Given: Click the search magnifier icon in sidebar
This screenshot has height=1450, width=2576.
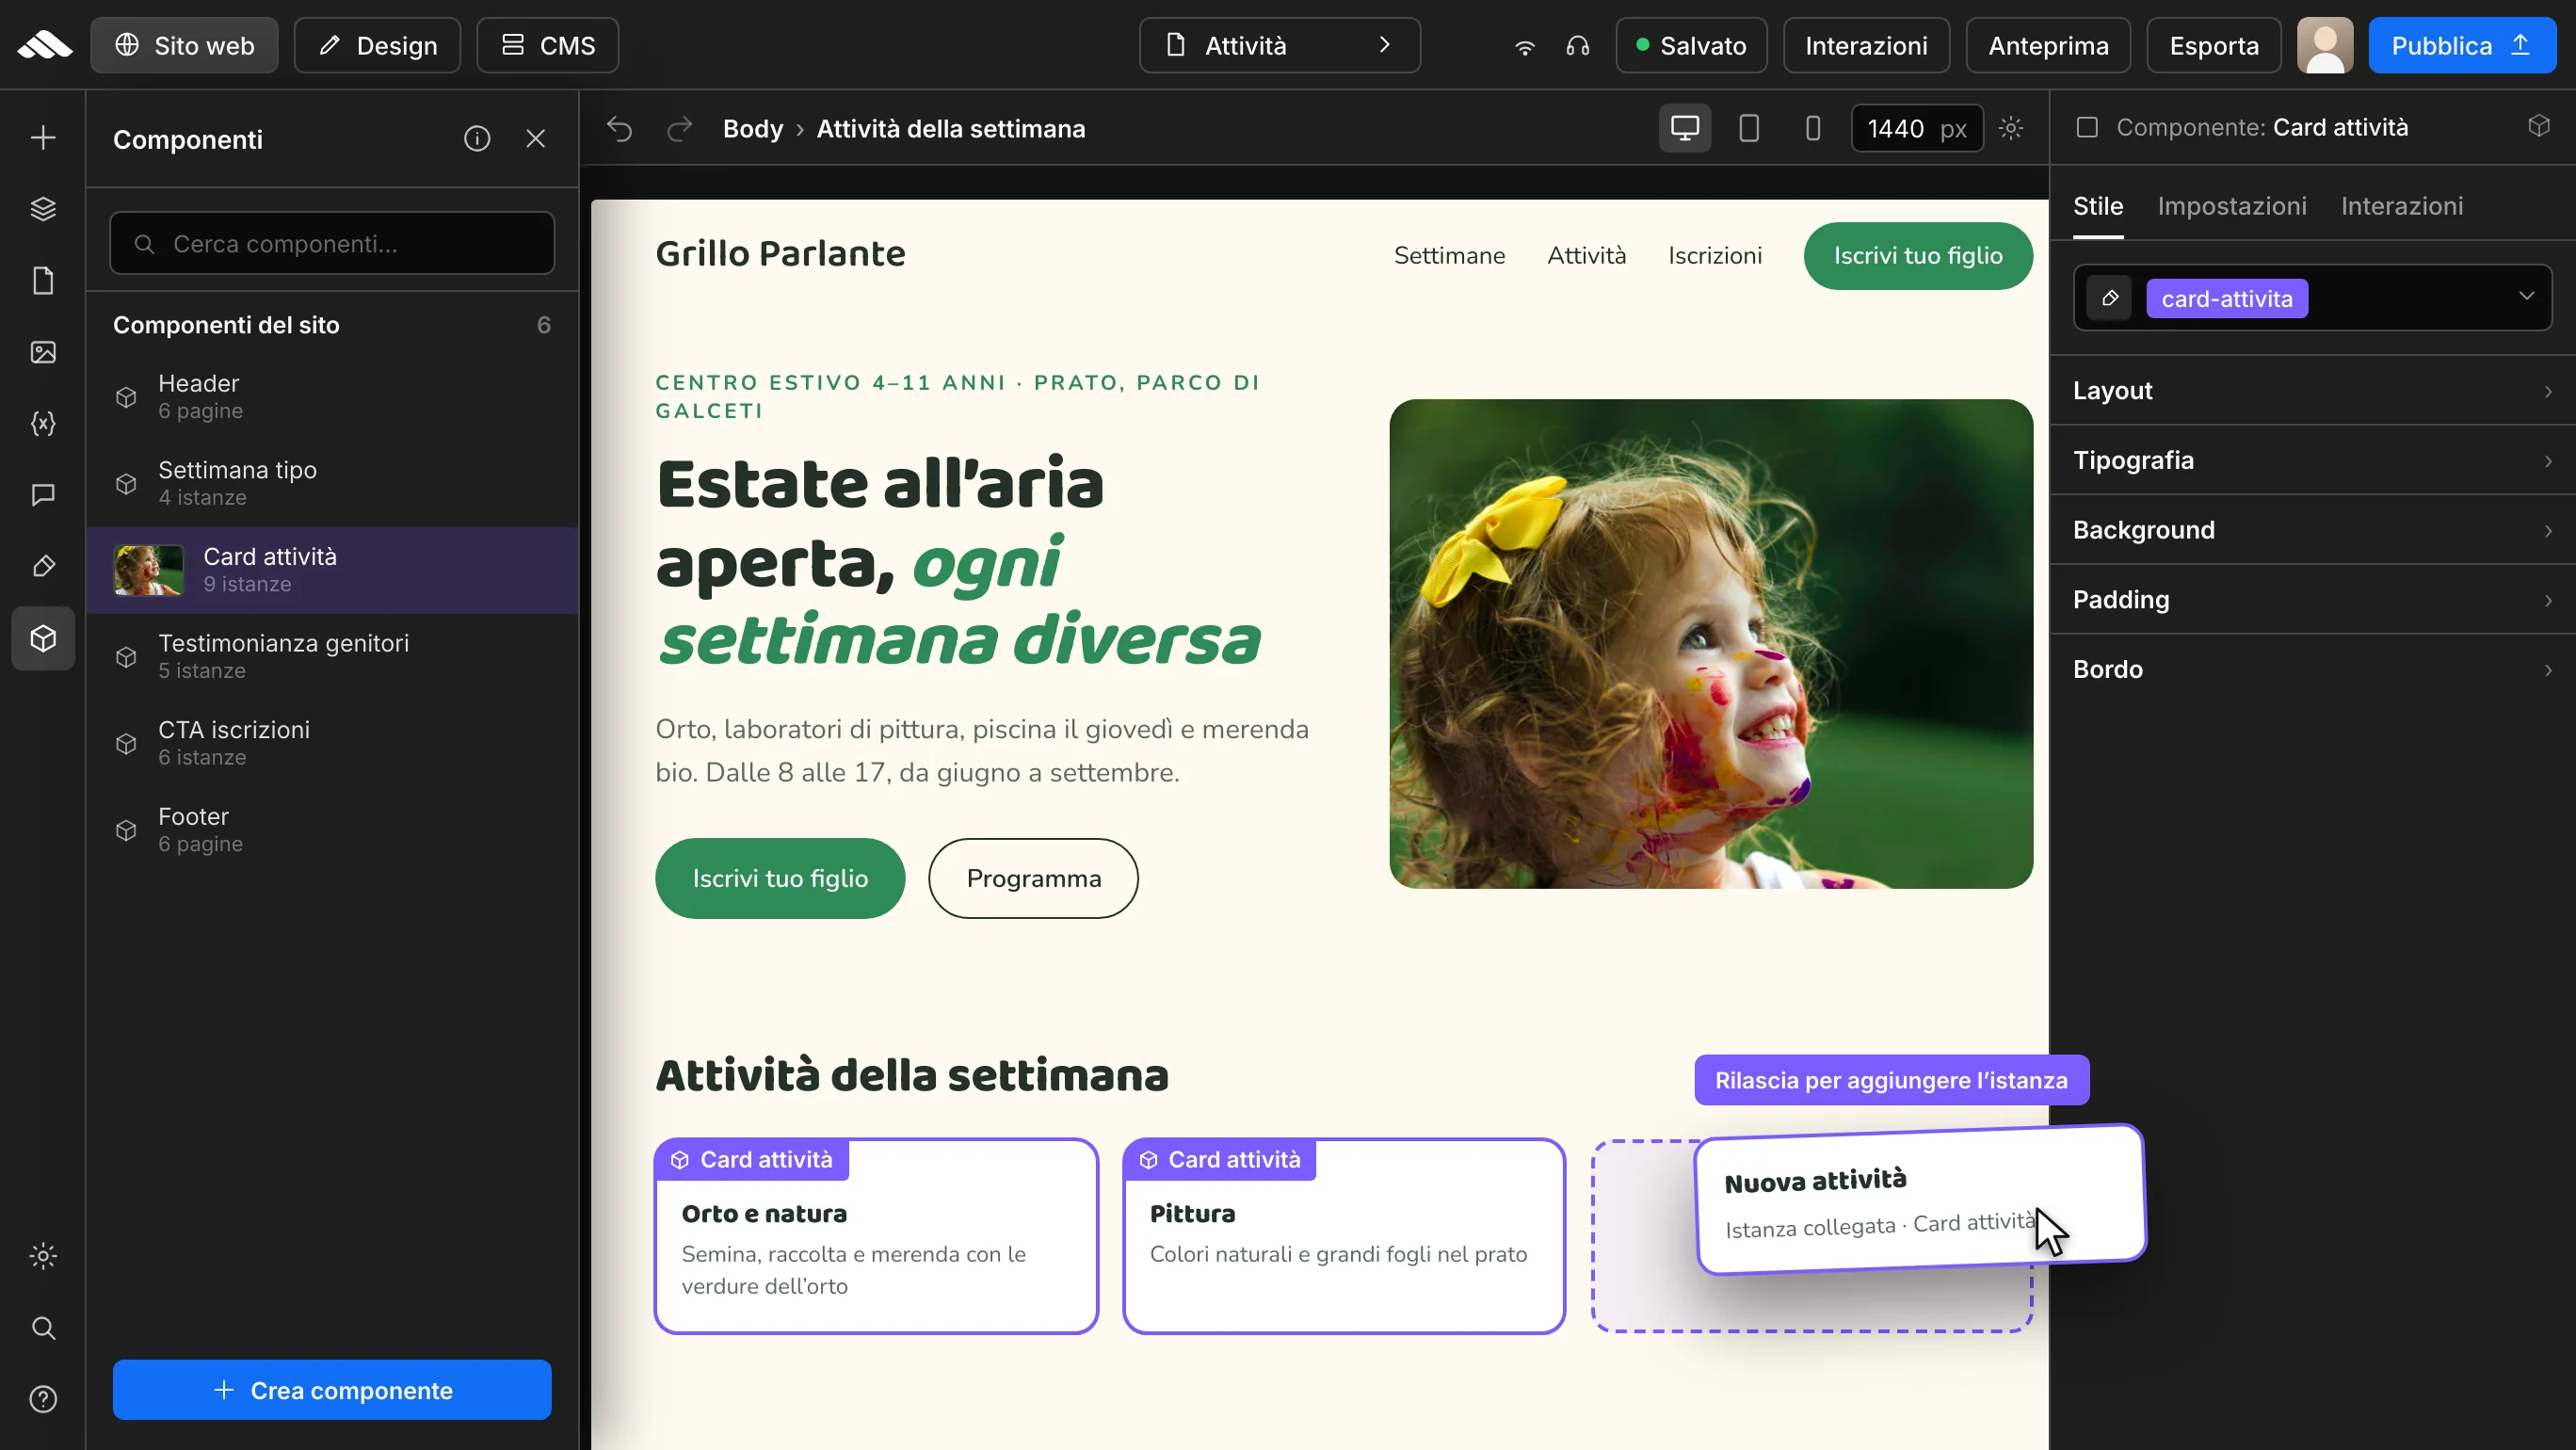Looking at the screenshot, I should (43, 1328).
